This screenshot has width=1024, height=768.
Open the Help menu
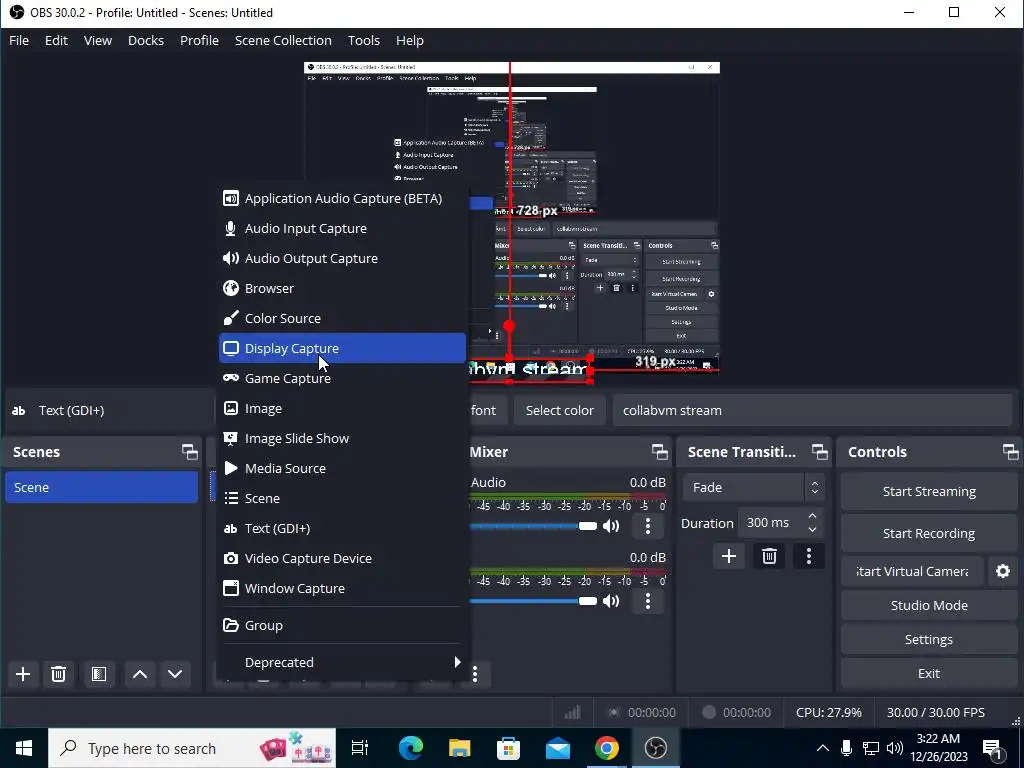[409, 40]
